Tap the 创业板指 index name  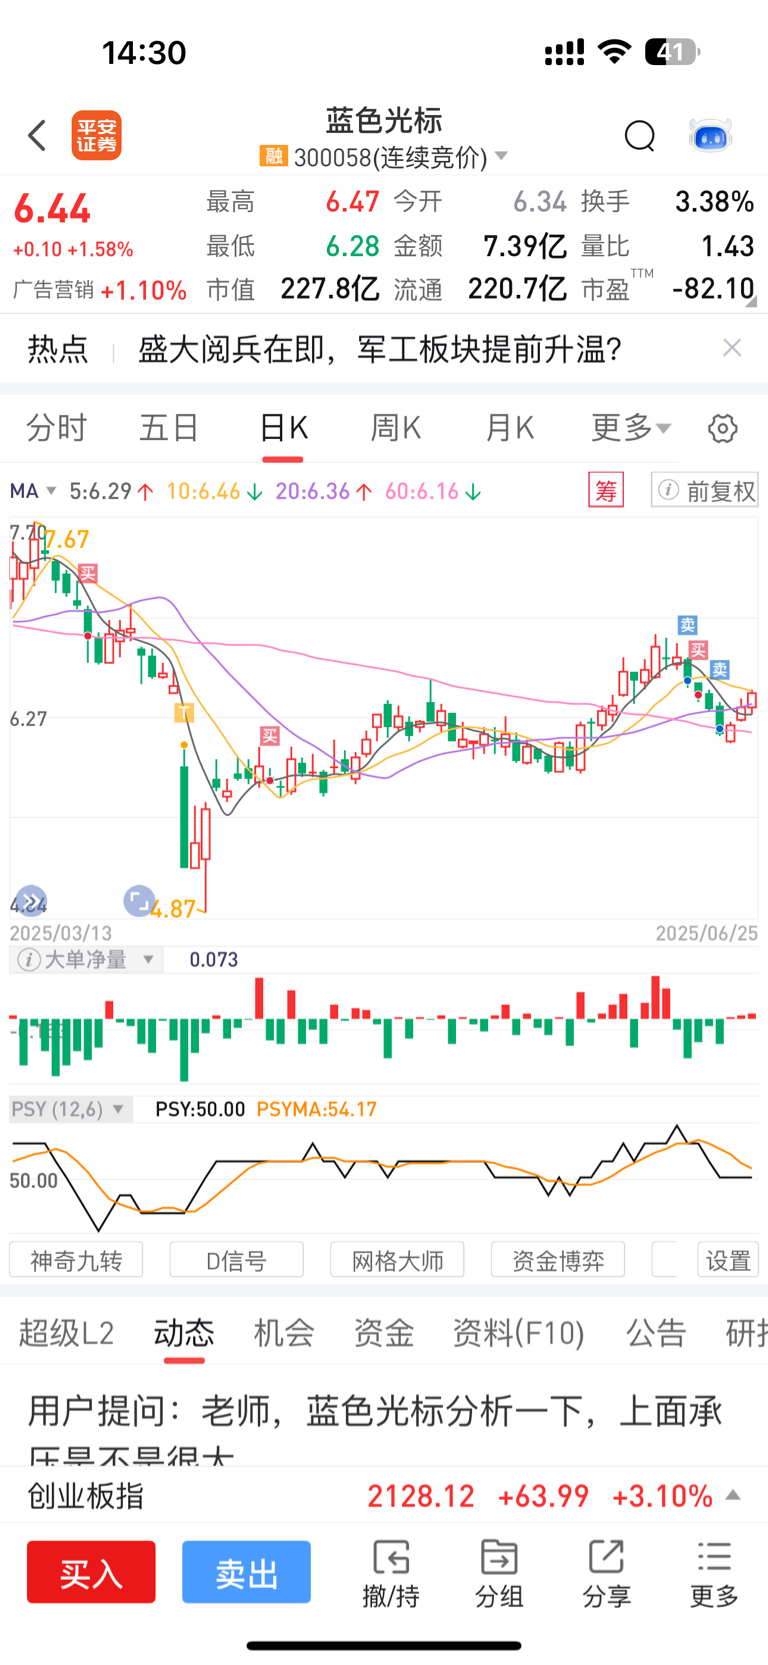point(86,1496)
